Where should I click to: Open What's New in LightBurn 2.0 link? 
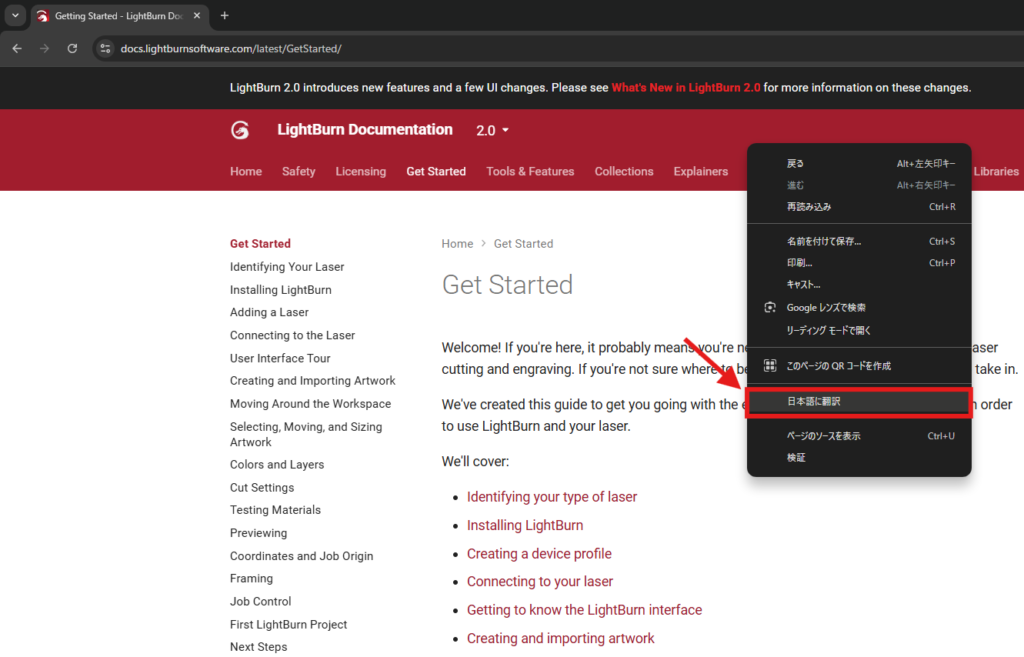coord(686,88)
